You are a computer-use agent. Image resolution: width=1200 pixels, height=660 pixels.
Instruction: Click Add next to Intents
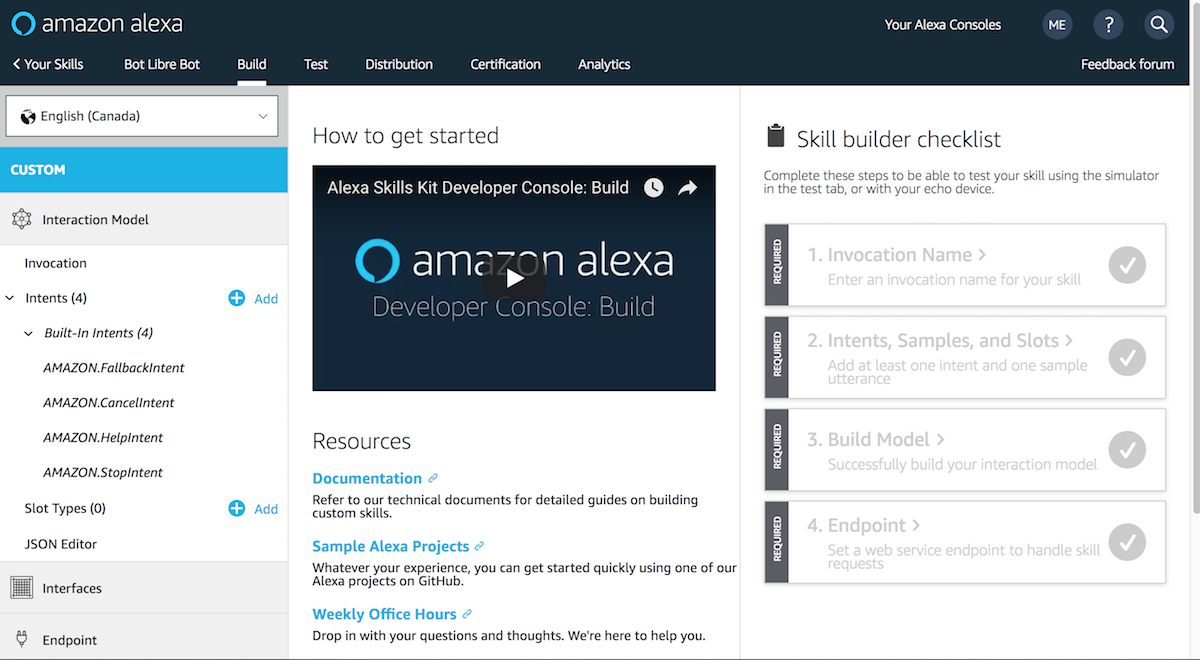click(x=266, y=298)
